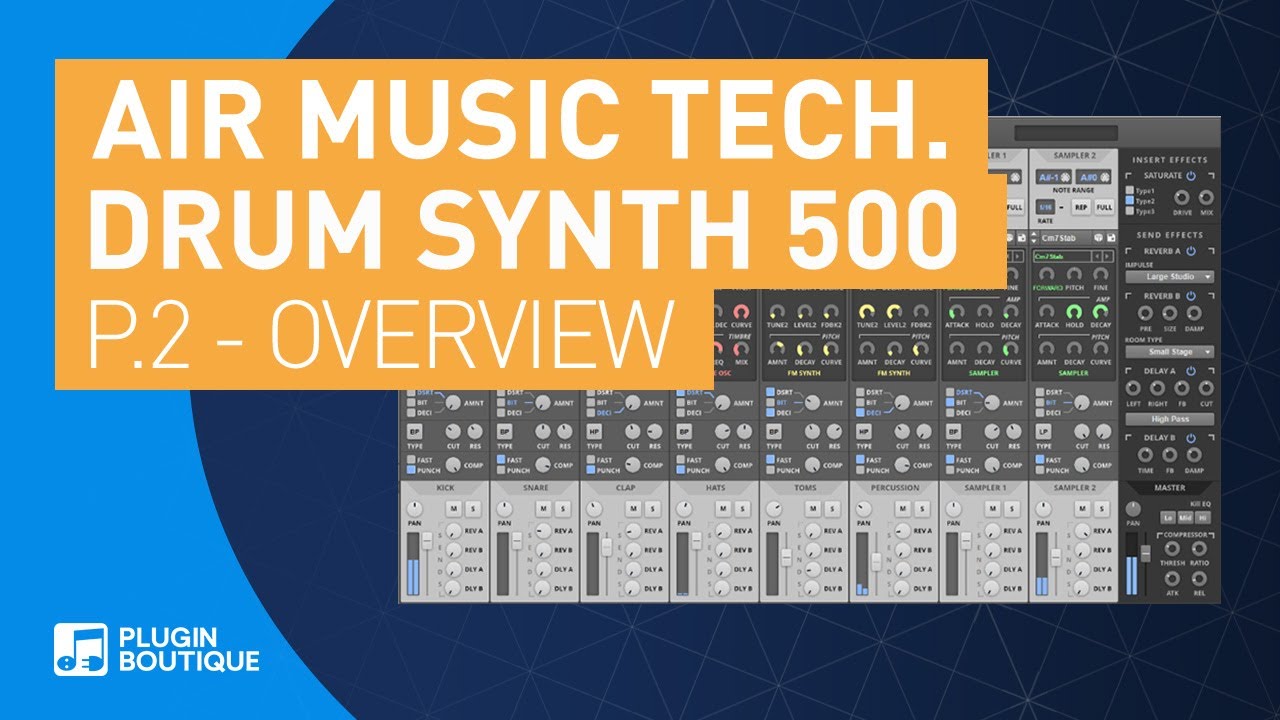The width and height of the screenshot is (1280, 720).
Task: Click the Reverb B SIZE knob
Action: (1170, 313)
